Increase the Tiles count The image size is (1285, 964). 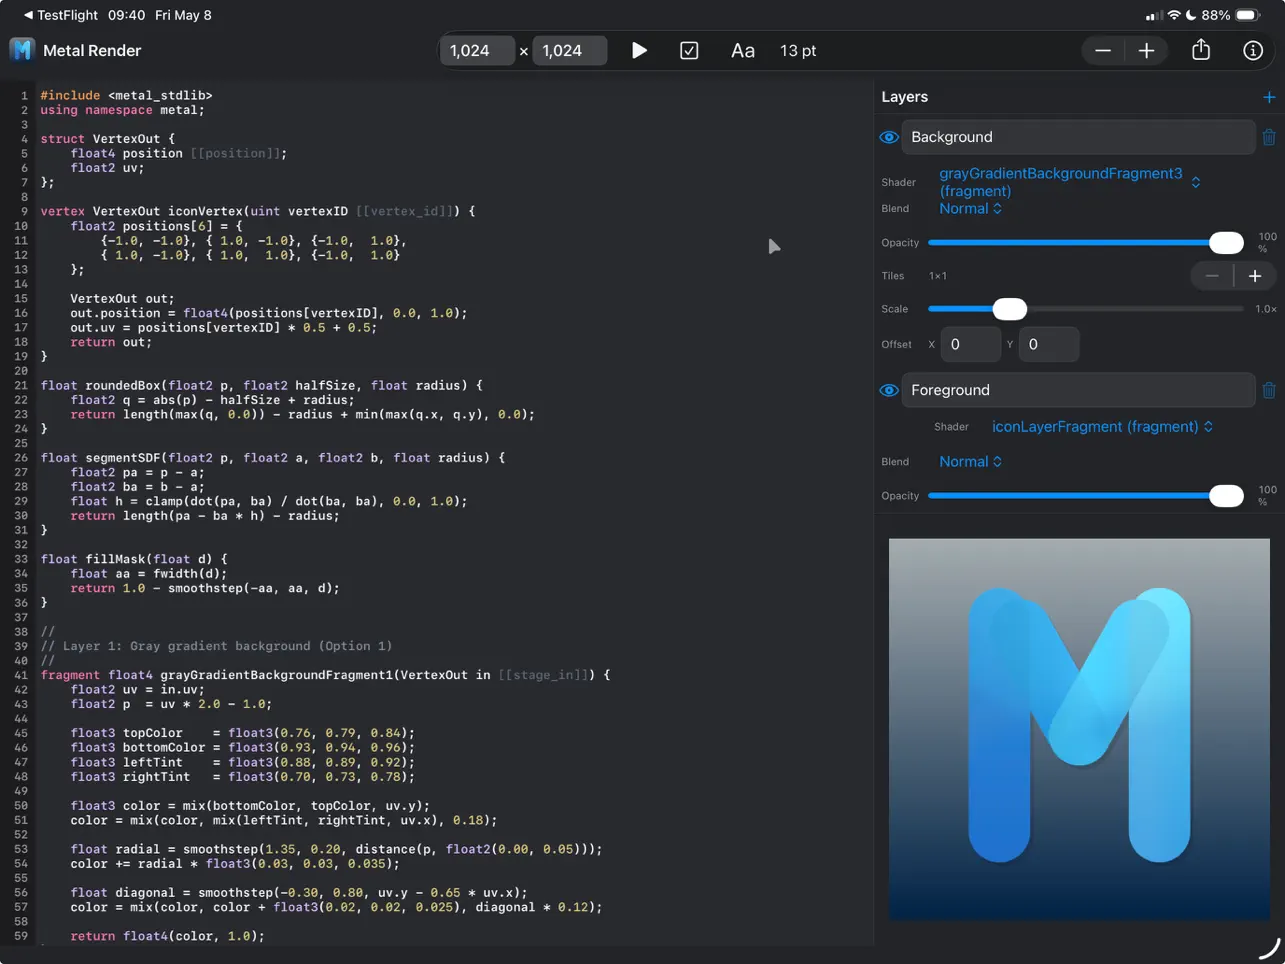click(1255, 276)
